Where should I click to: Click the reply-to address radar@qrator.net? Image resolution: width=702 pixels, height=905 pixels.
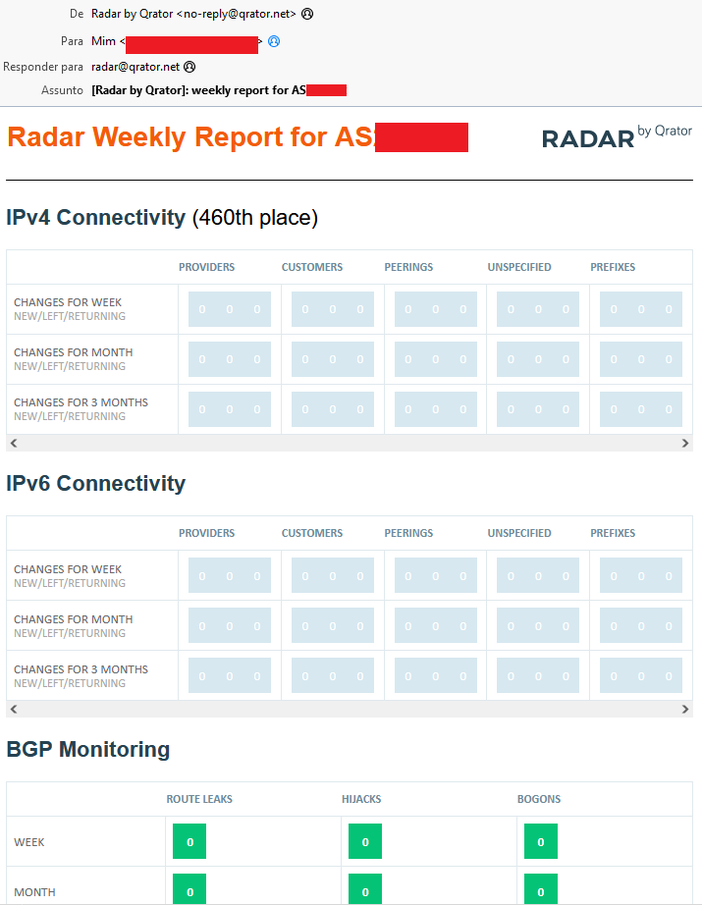click(136, 67)
